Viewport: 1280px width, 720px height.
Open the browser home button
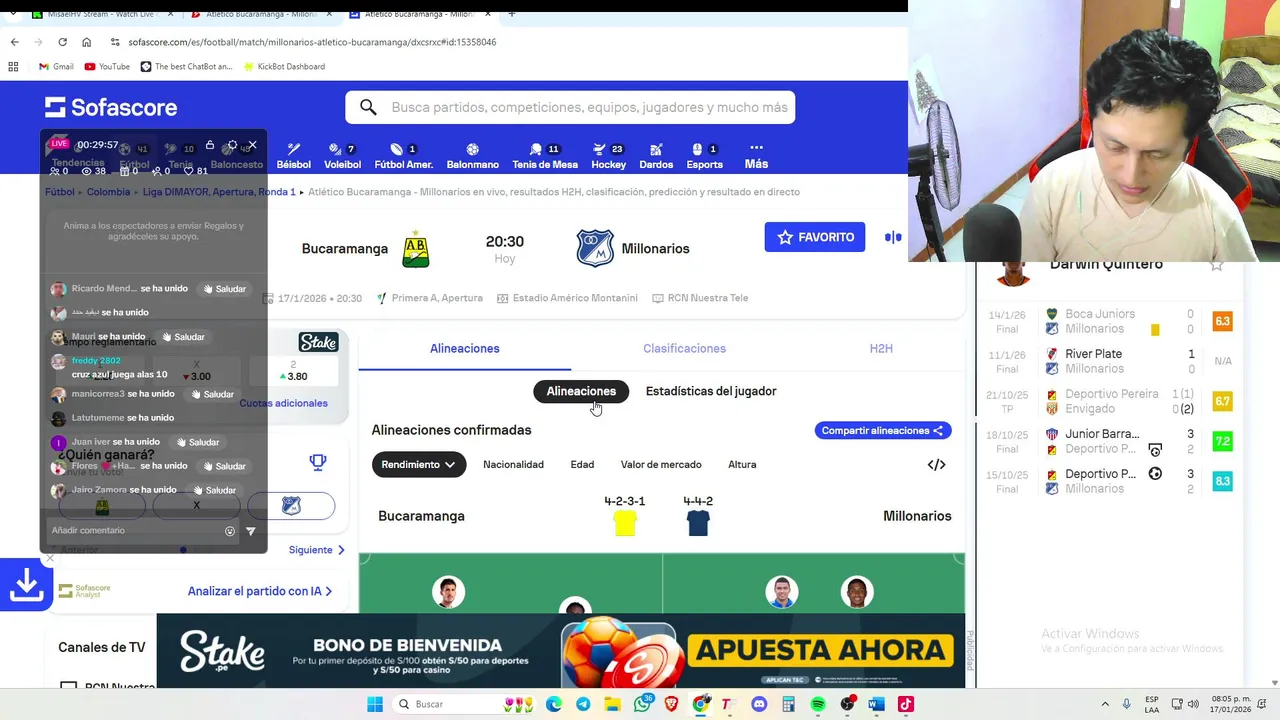coord(86,42)
